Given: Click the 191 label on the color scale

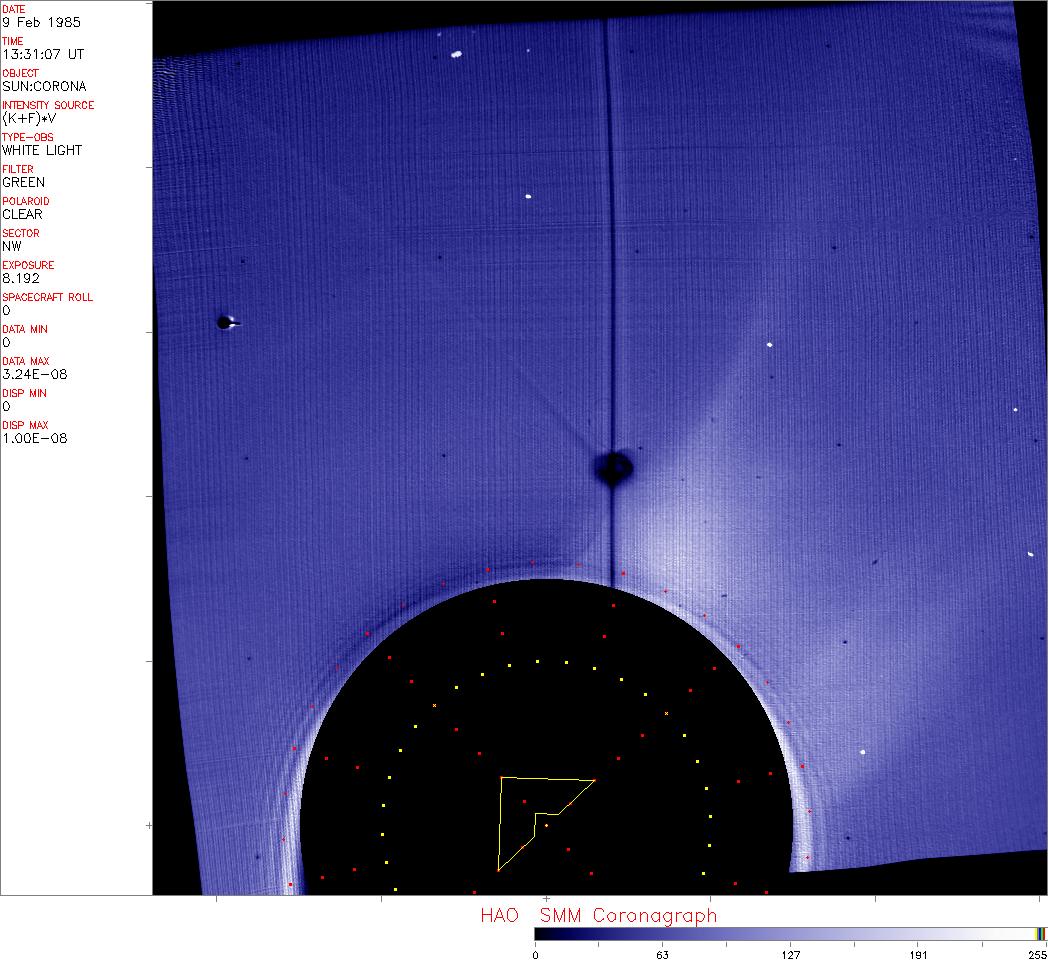Looking at the screenshot, I should 918,955.
